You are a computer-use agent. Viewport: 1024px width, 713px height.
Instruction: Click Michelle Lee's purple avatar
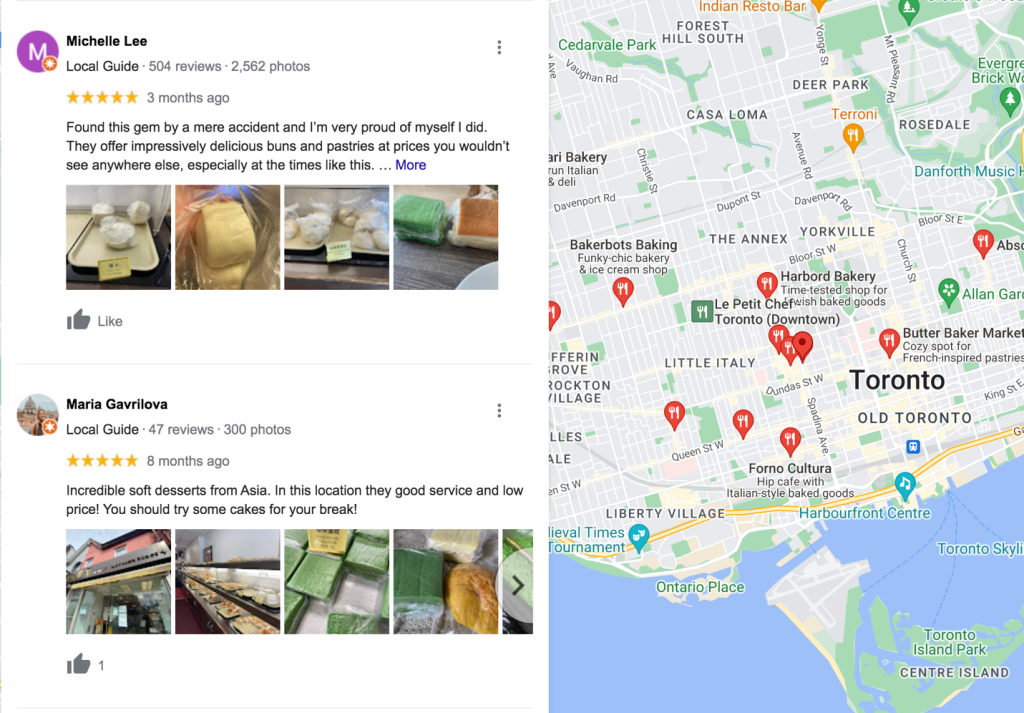tap(37, 51)
